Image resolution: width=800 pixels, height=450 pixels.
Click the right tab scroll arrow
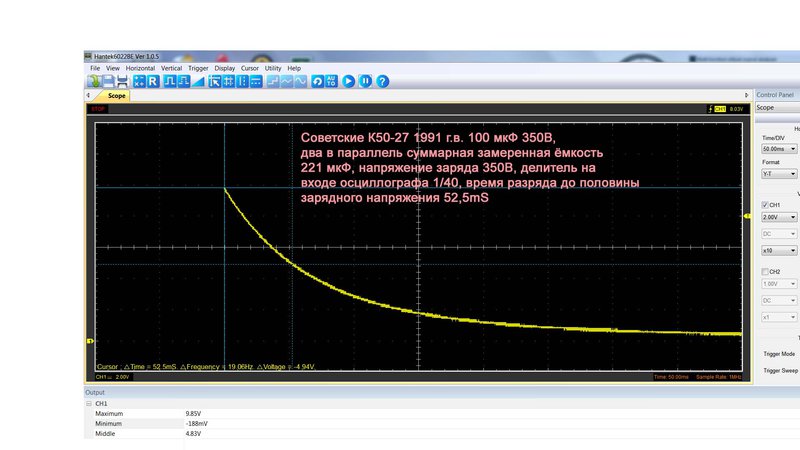[746, 95]
